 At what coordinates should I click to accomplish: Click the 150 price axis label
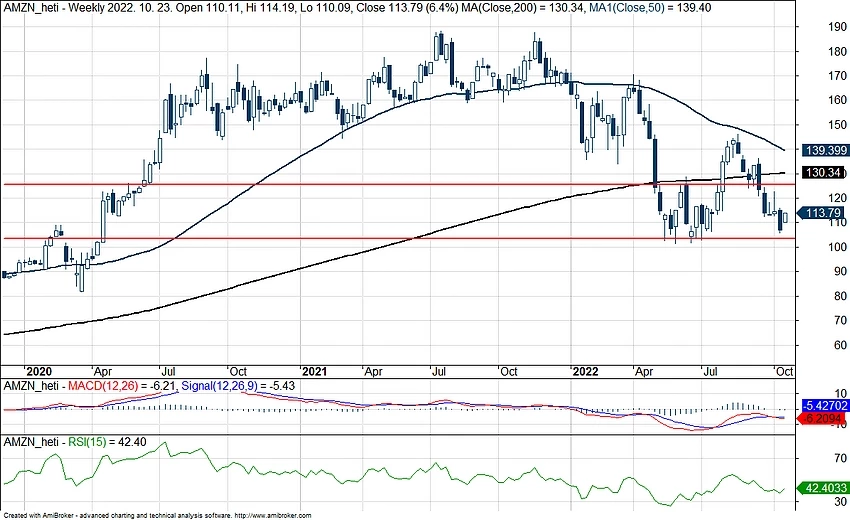[837, 125]
